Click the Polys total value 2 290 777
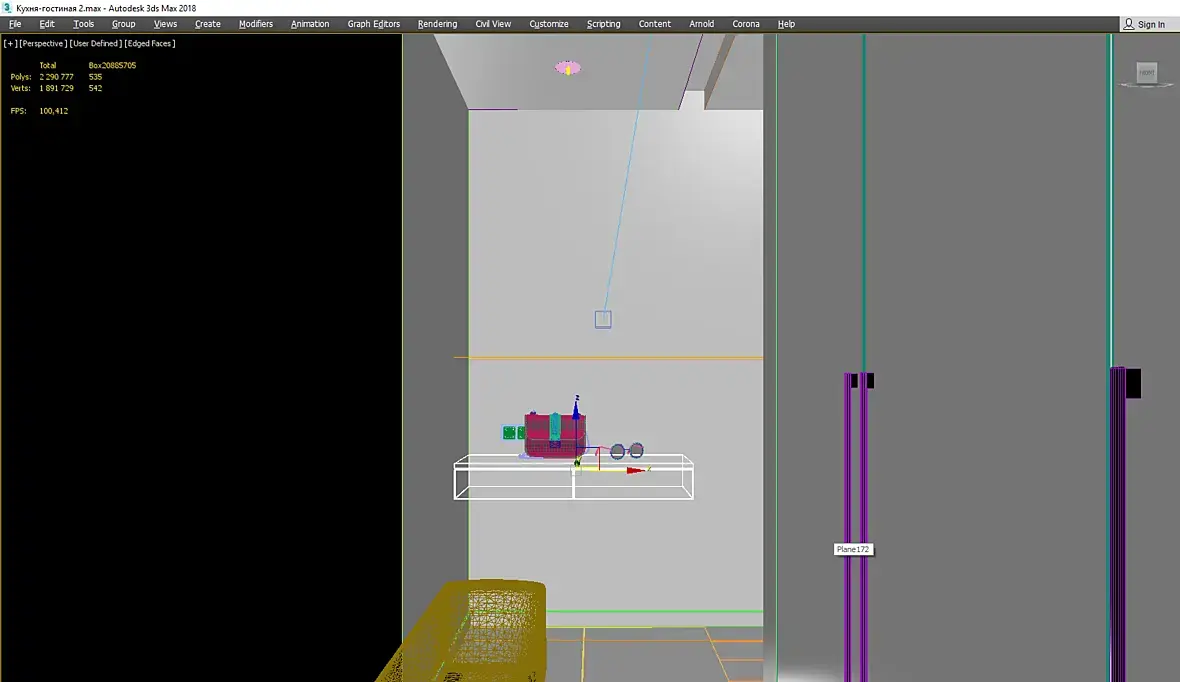Viewport: 1180px width, 682px height. pyautogui.click(x=56, y=77)
